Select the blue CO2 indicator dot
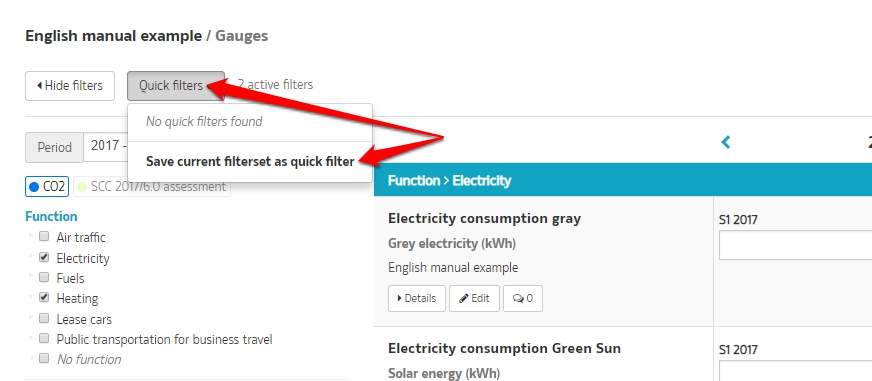Image resolution: width=872 pixels, height=381 pixels. (34, 187)
